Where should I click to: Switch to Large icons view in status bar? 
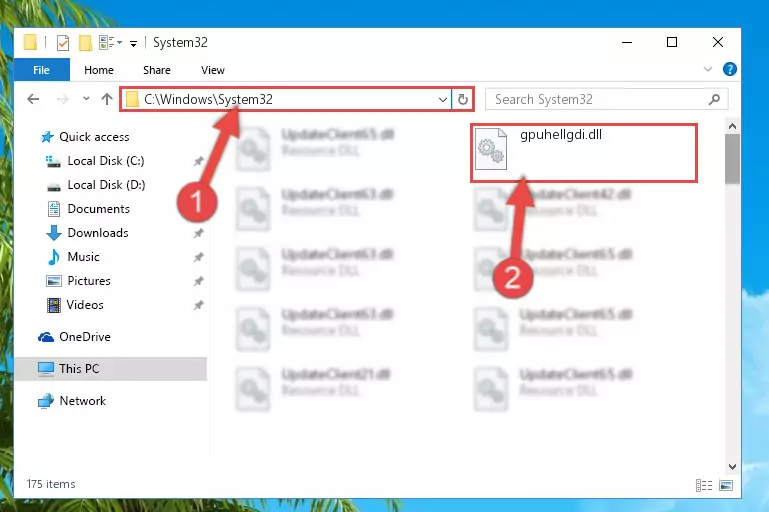[726, 486]
